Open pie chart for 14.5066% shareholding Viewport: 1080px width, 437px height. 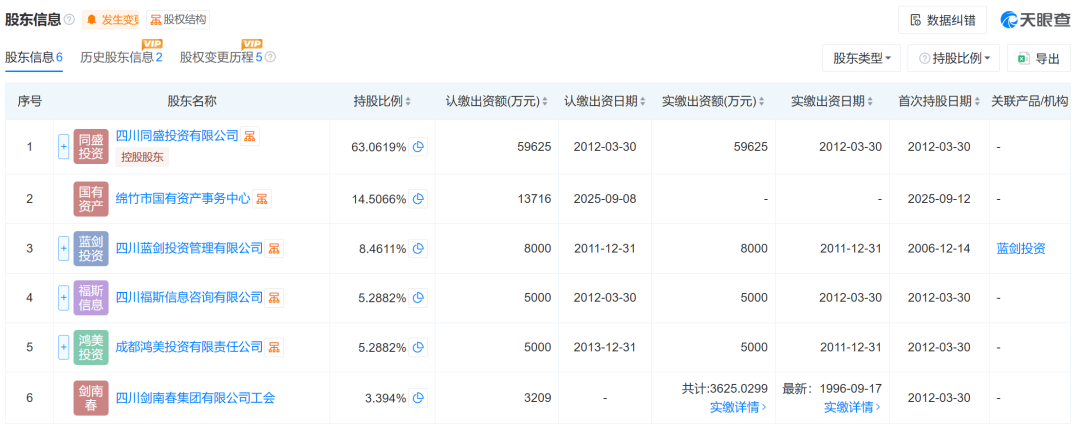418,199
